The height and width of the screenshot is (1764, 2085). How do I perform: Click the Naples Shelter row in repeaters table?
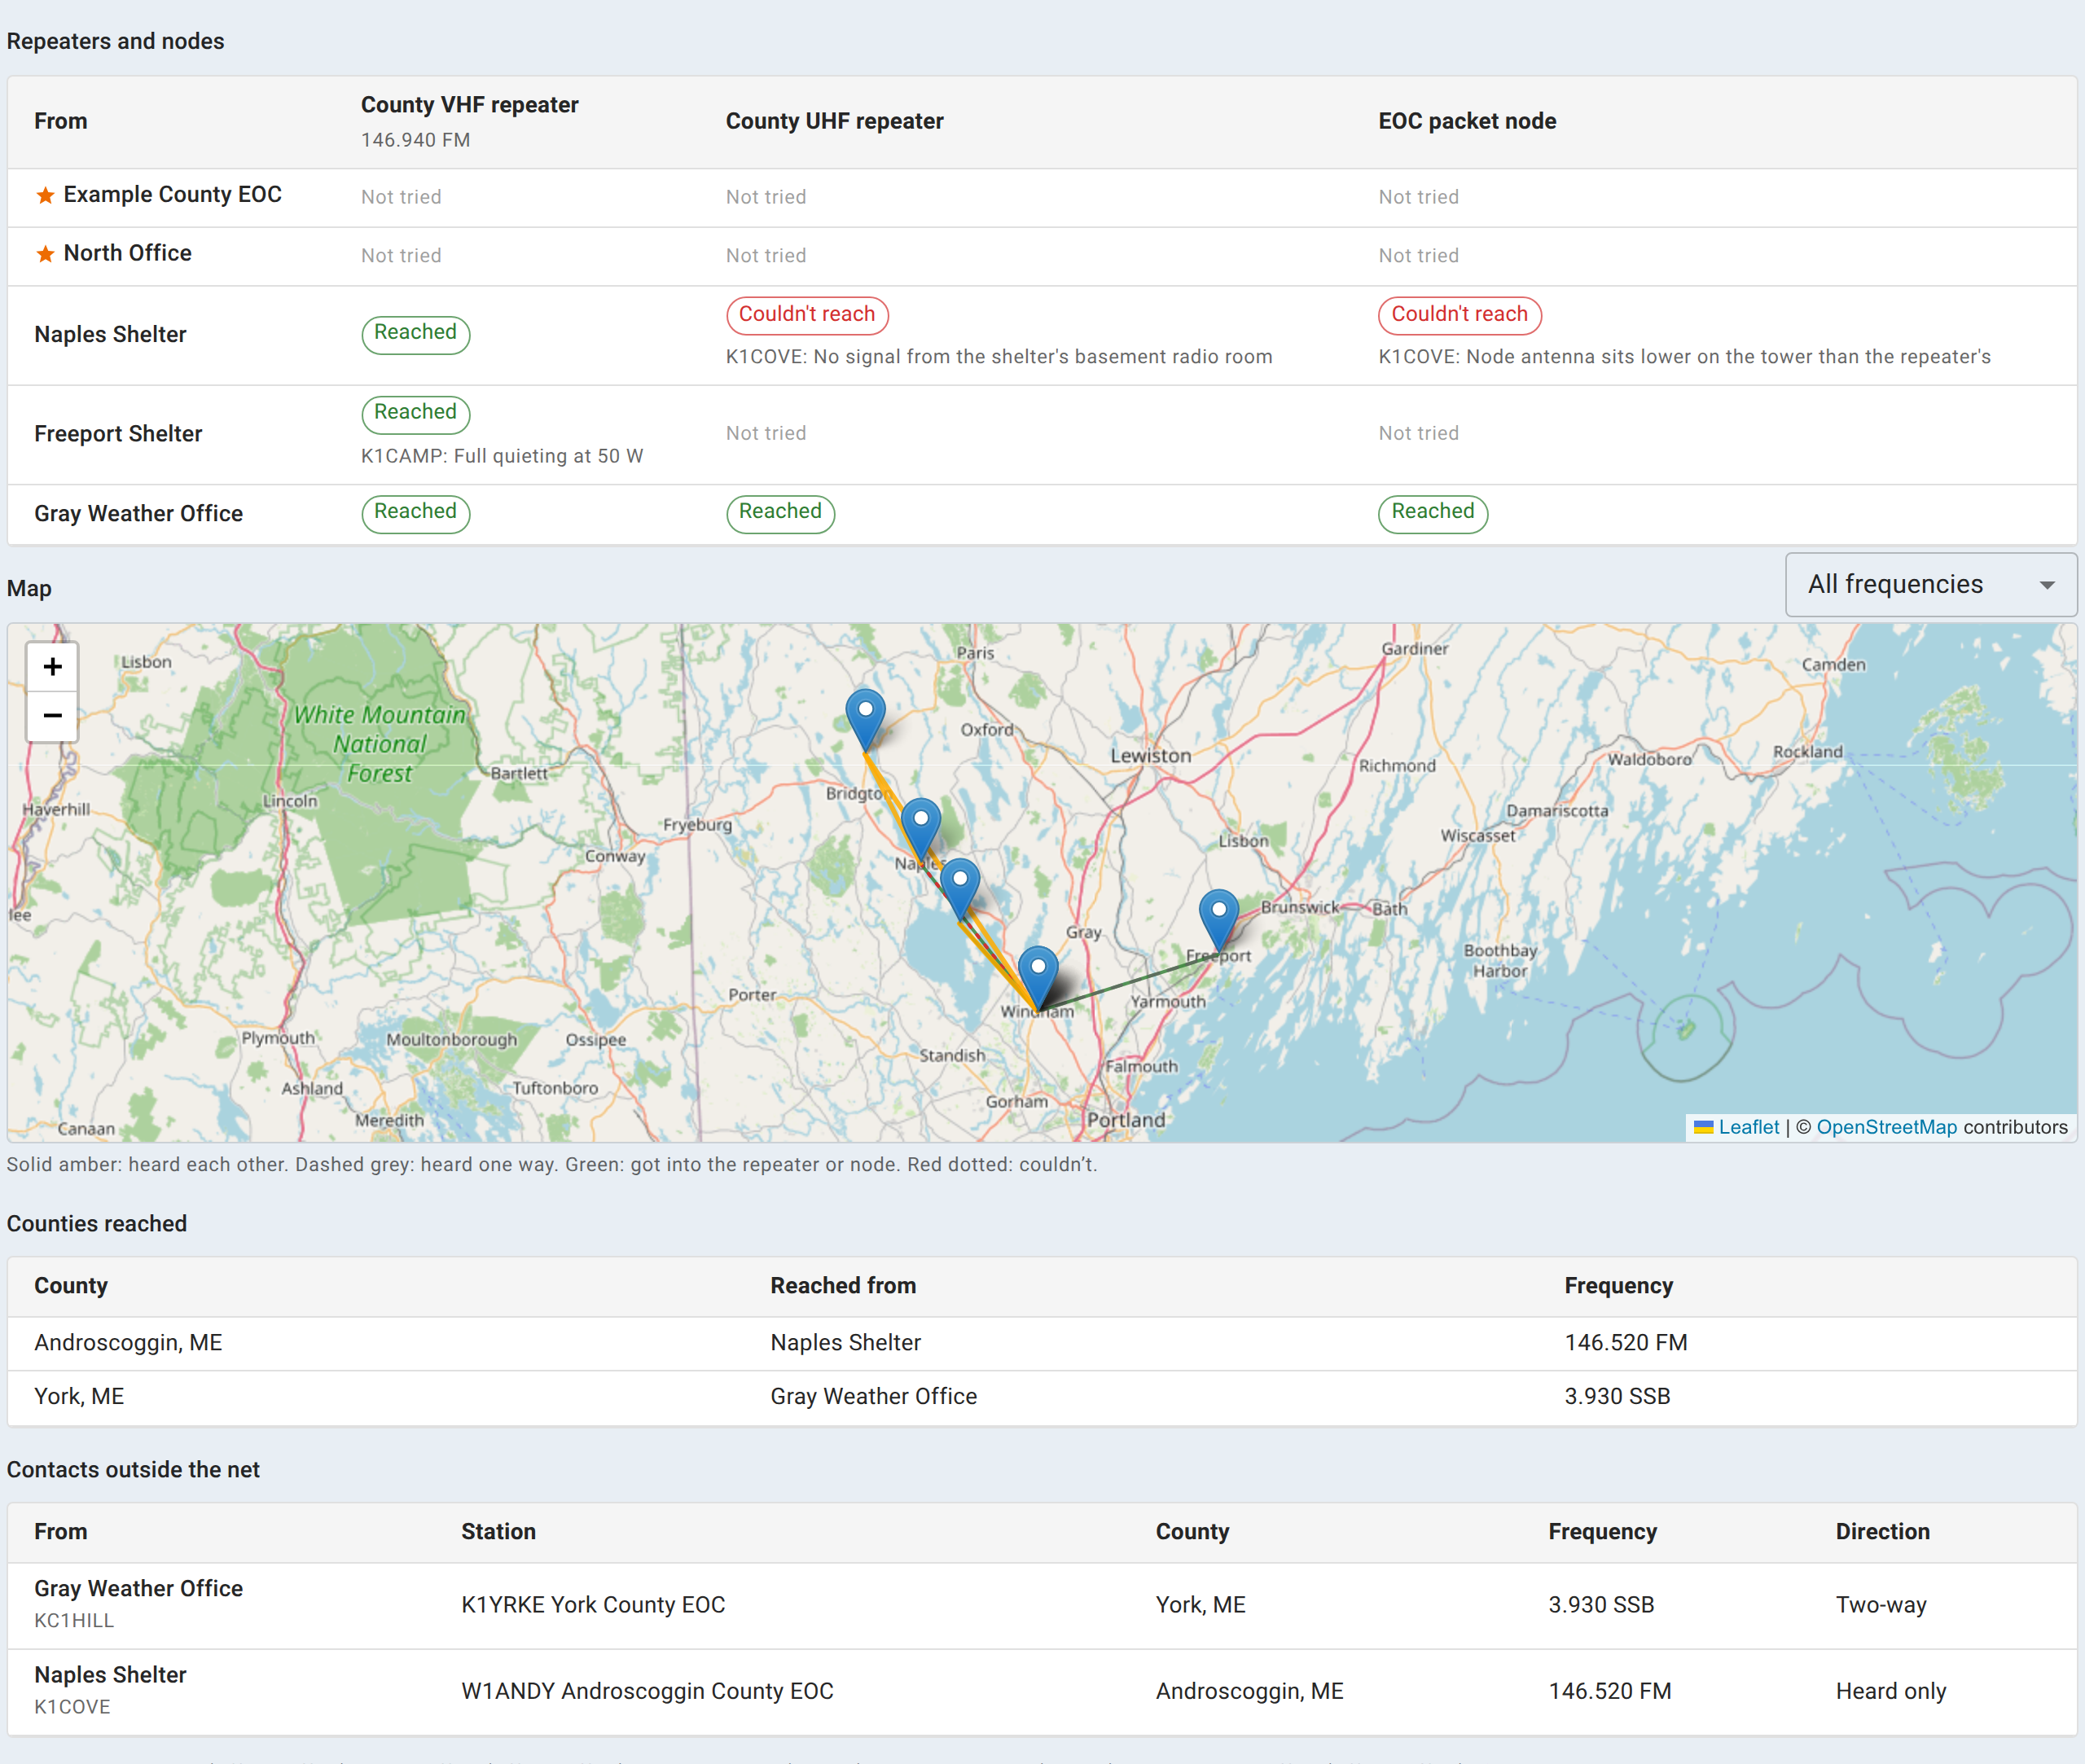[x=1042, y=335]
